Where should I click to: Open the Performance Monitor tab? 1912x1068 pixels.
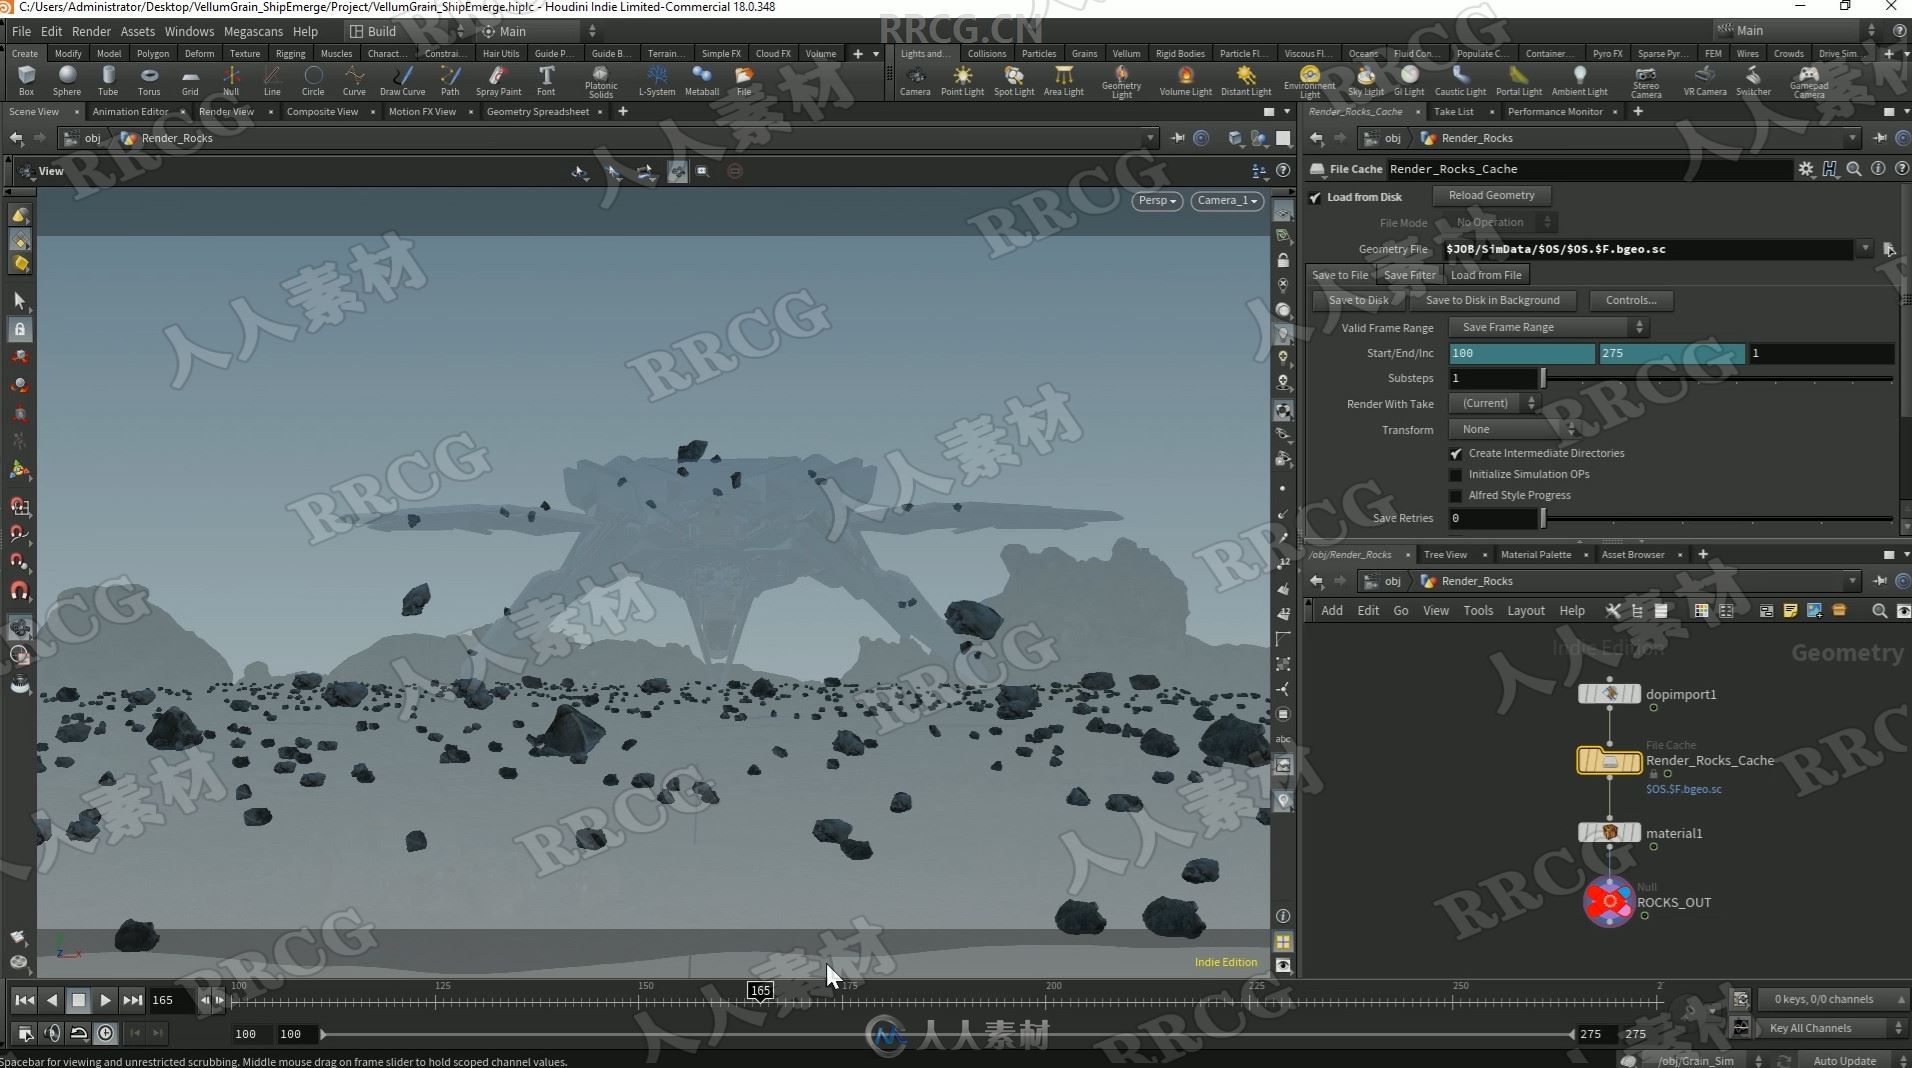pos(1555,111)
